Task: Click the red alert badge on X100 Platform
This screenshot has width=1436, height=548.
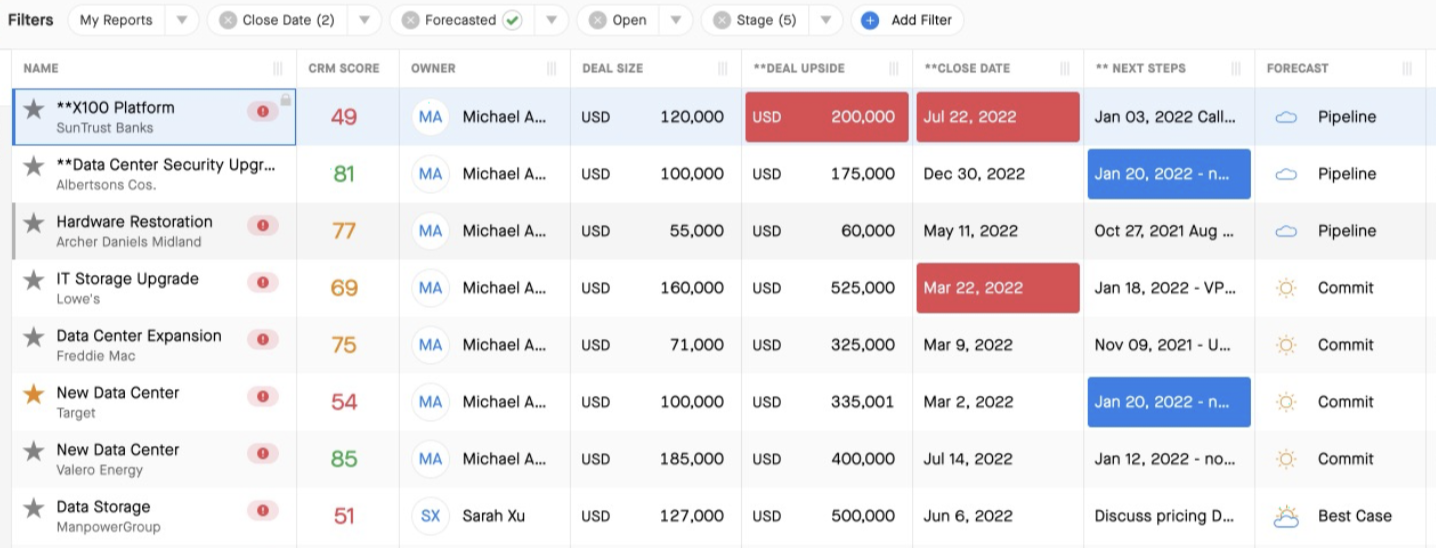Action: 262,112
